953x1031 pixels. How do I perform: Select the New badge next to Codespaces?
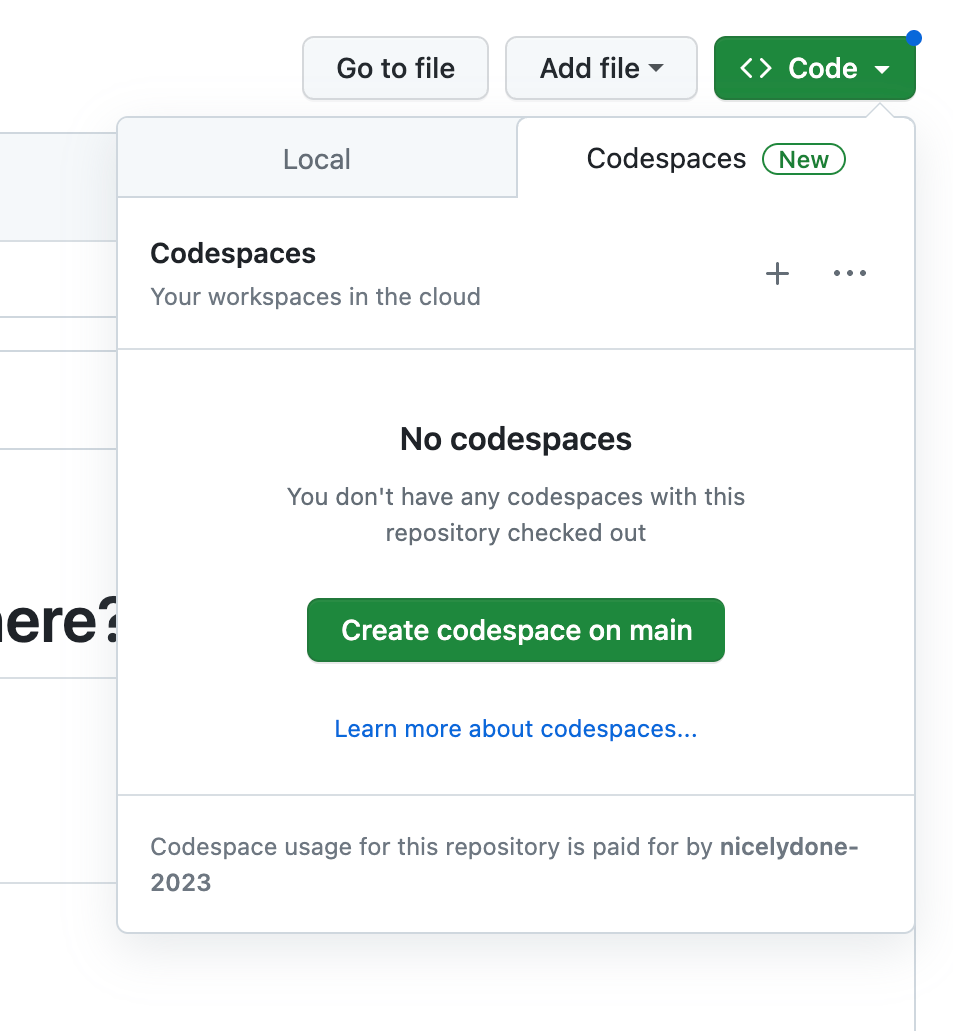(x=804, y=159)
